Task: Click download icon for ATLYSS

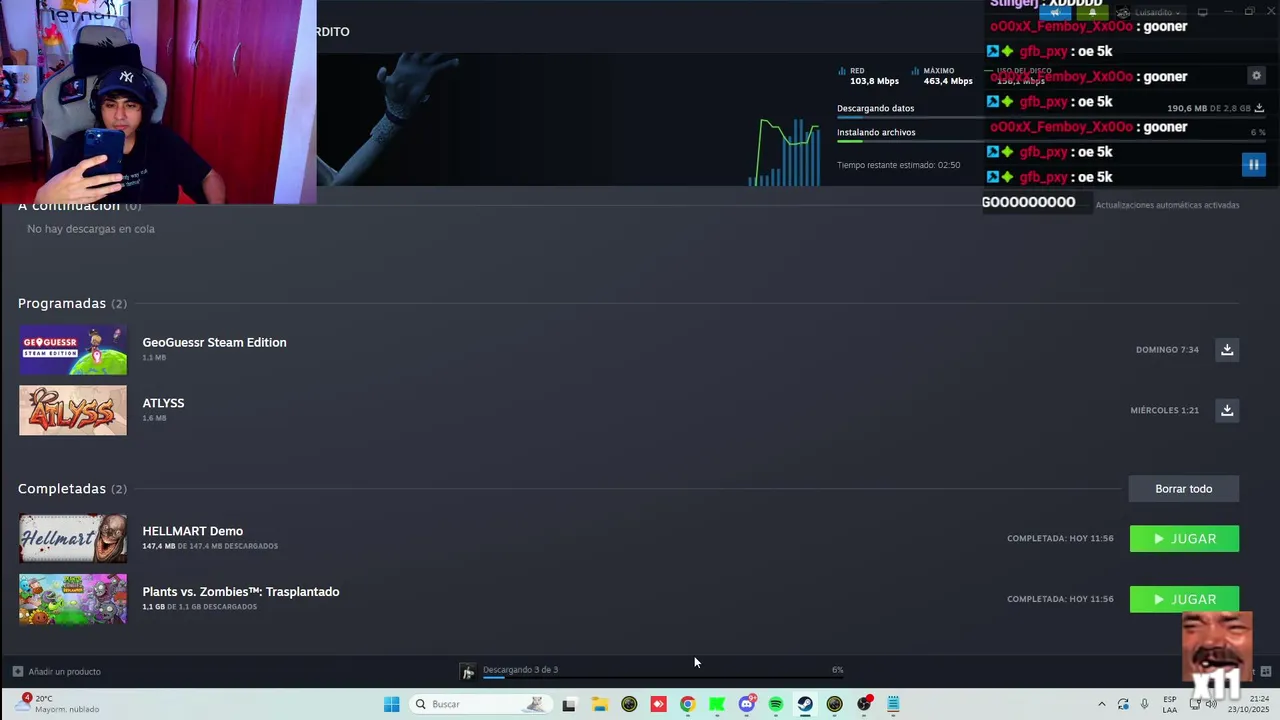Action: [x=1227, y=410]
